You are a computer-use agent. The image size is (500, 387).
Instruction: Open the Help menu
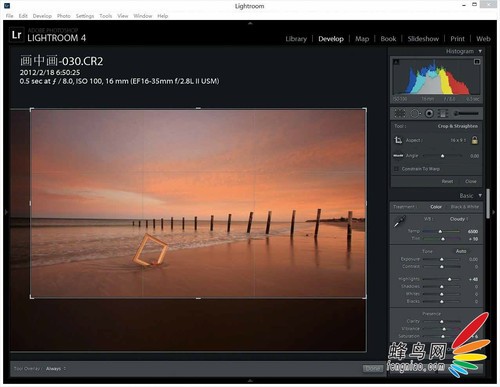click(163, 16)
